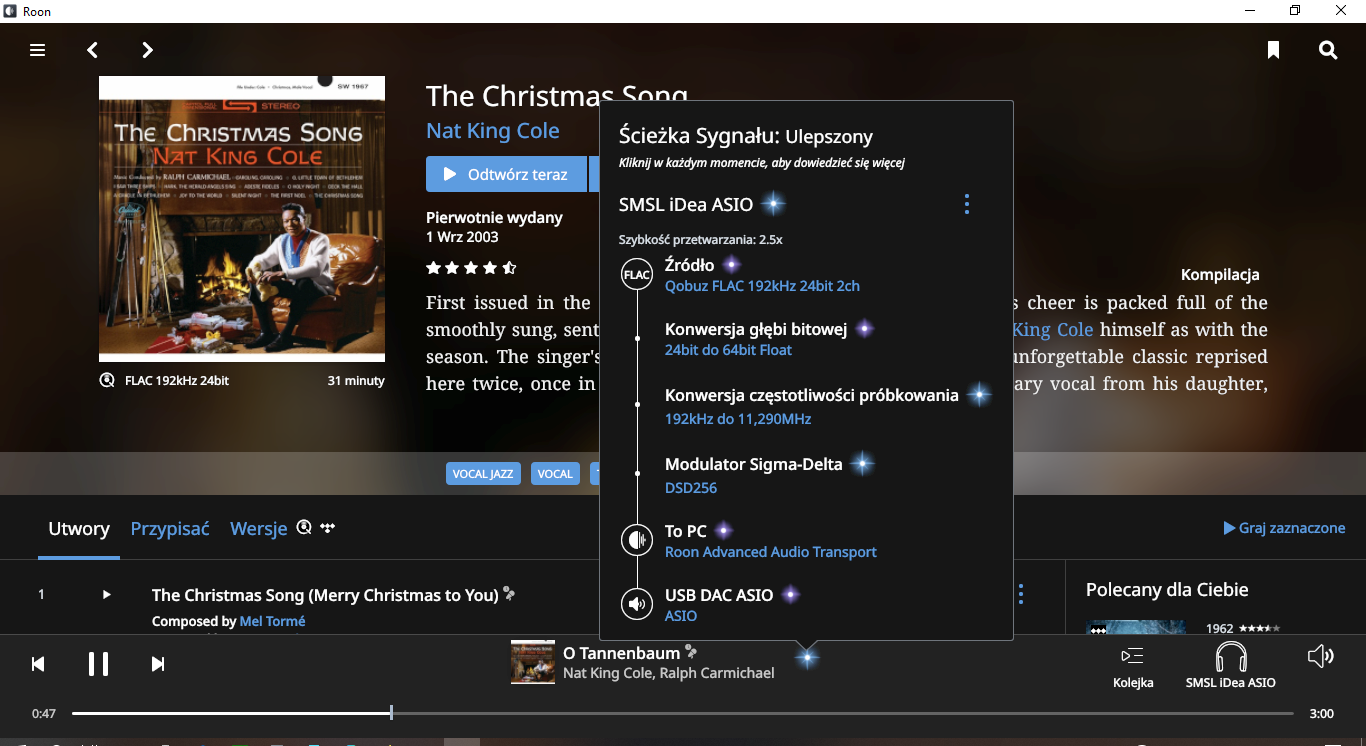1366x746 pixels.
Task: Open the volume speaker control
Action: [x=1321, y=656]
